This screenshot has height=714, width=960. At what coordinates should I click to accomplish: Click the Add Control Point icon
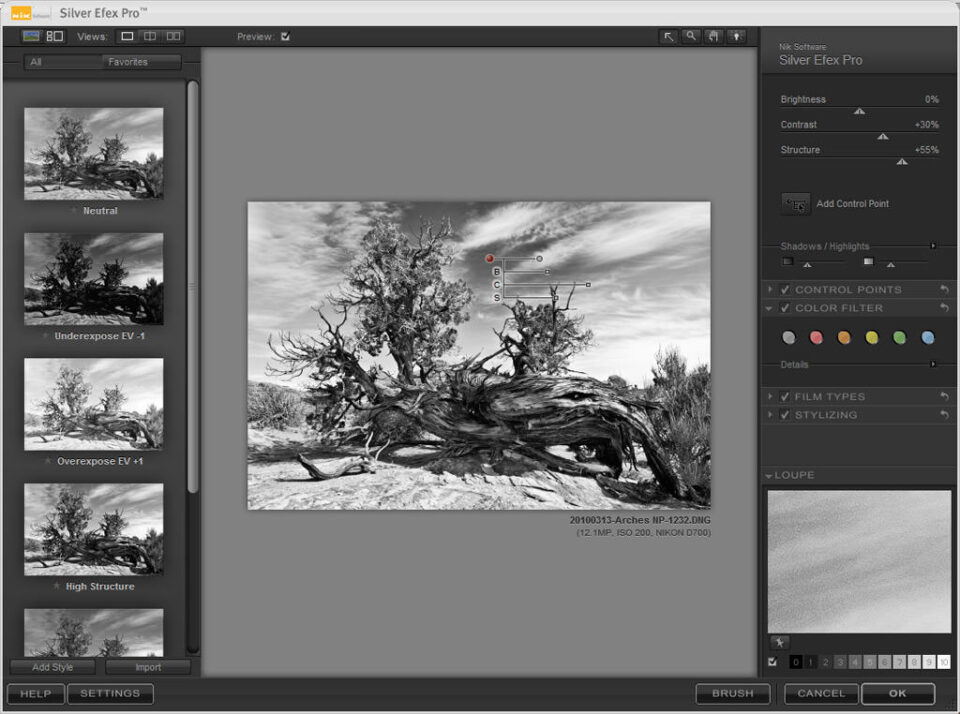(x=796, y=204)
